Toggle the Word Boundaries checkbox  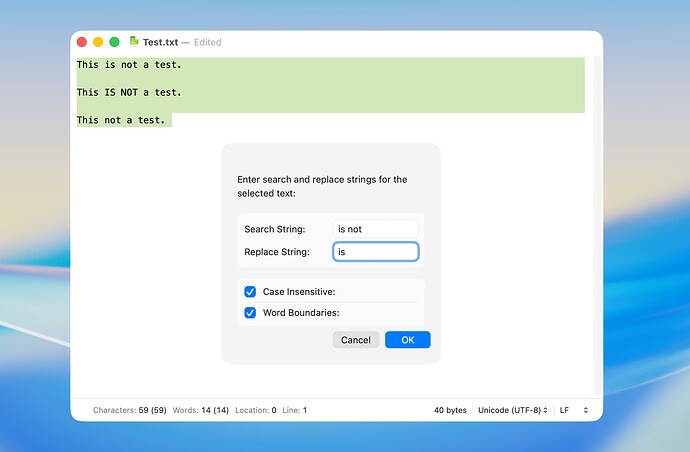point(250,312)
